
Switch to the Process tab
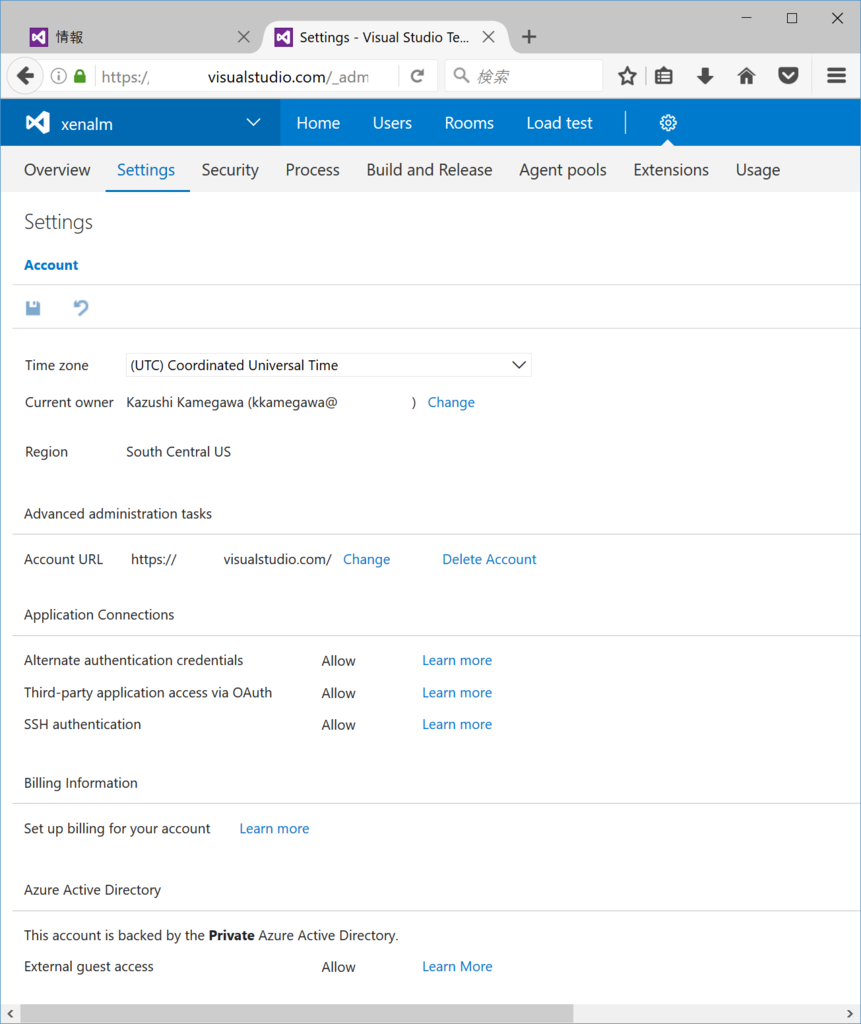point(312,170)
